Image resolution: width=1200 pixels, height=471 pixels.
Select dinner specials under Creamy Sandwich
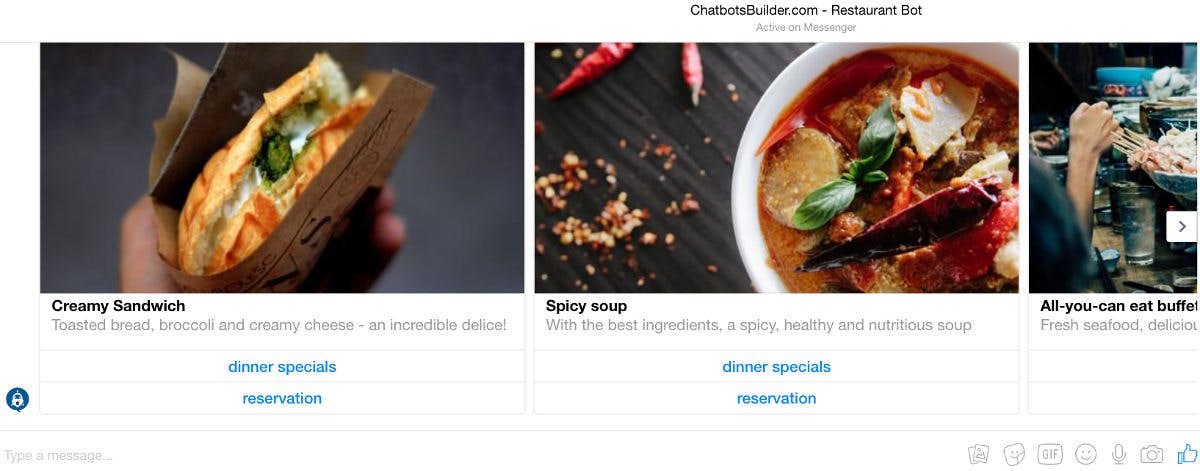pos(282,367)
